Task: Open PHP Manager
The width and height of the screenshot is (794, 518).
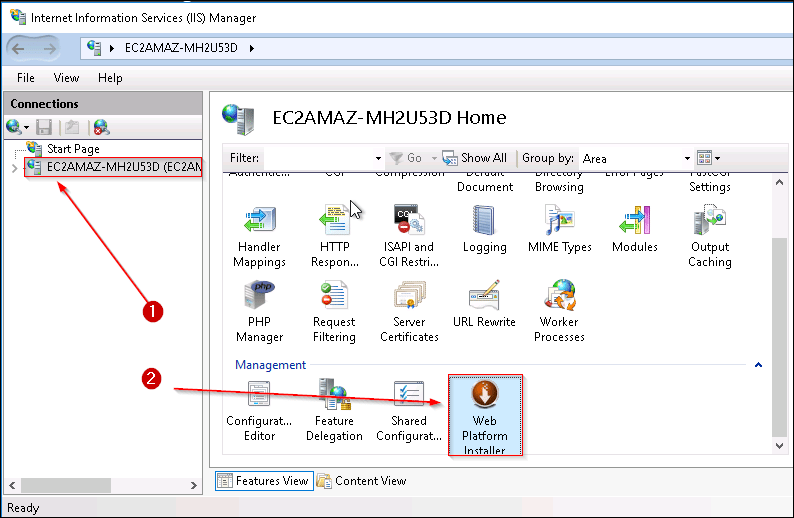Action: tap(259, 311)
